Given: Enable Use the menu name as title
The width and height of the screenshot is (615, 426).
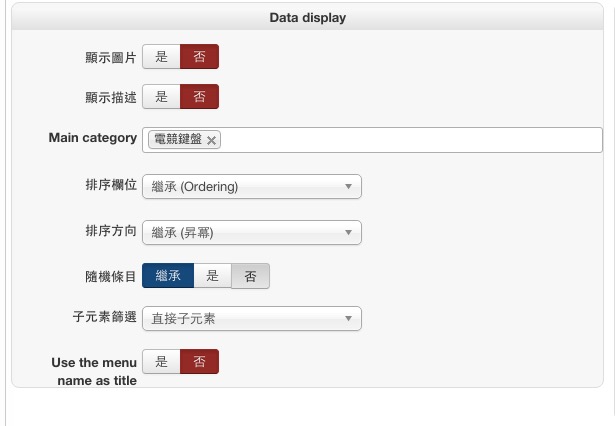Looking at the screenshot, I should [x=161, y=362].
